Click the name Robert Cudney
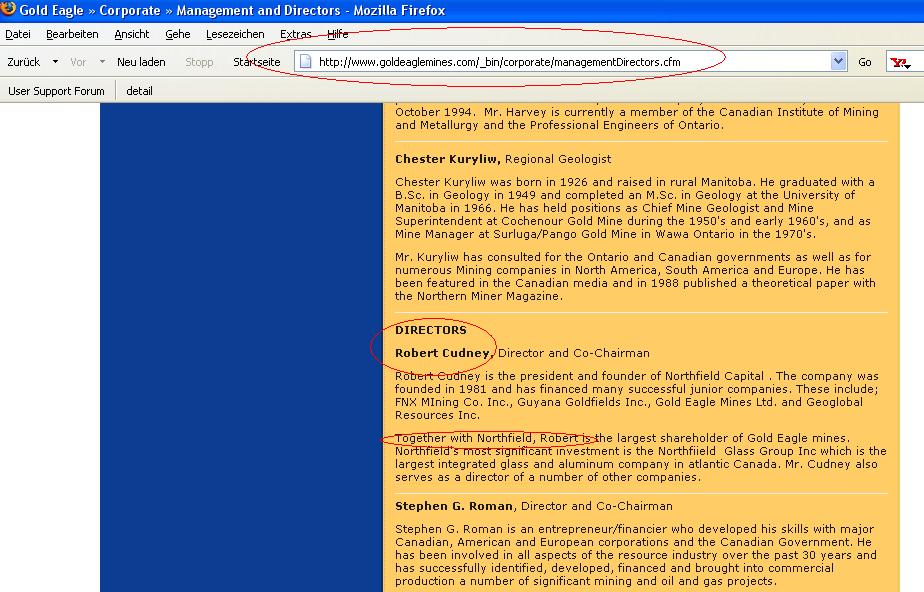This screenshot has width=924, height=592. [443, 353]
